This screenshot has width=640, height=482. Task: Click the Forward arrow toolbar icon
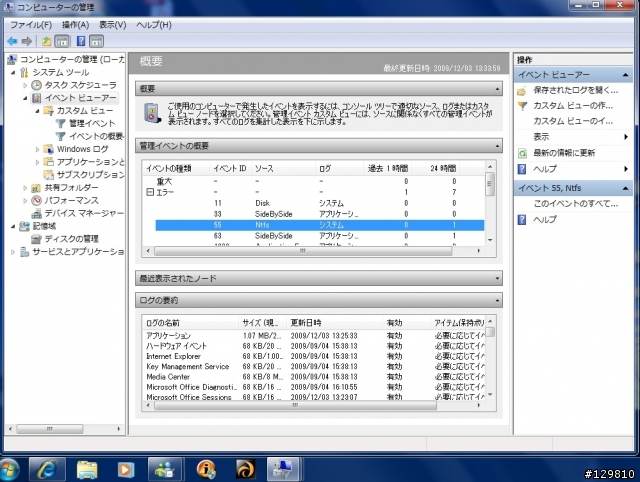coord(27,41)
